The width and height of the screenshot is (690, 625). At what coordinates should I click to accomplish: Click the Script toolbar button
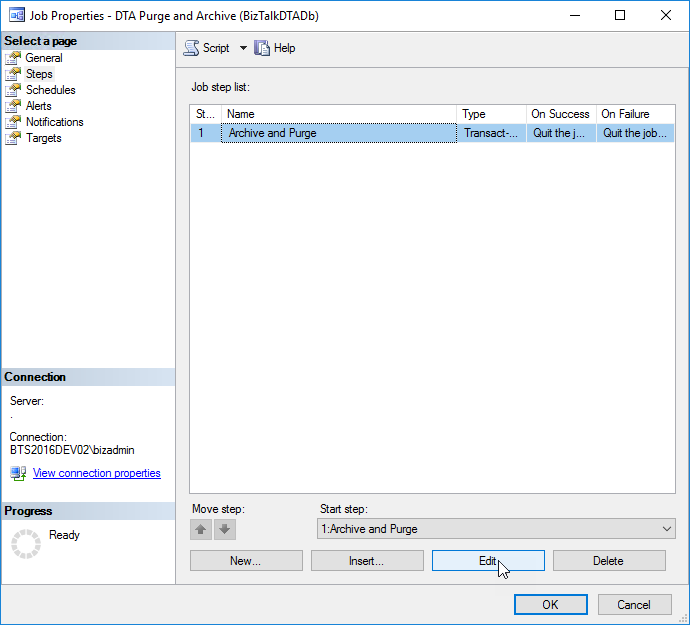click(x=207, y=48)
